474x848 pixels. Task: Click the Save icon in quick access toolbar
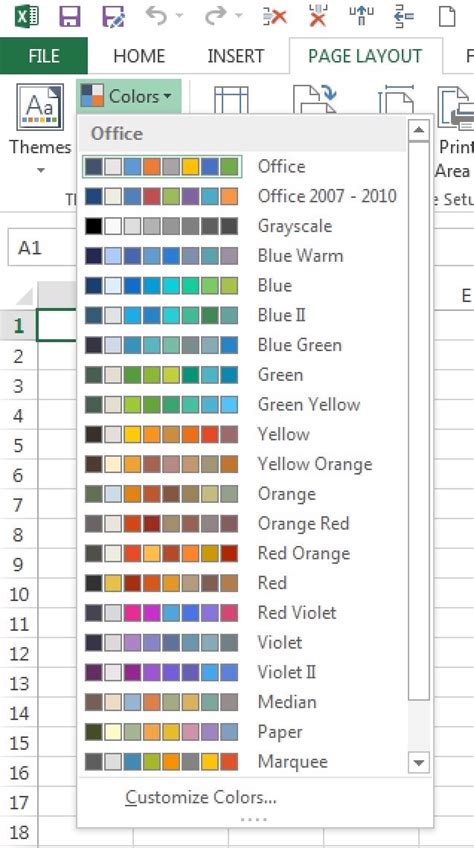pyautogui.click(x=70, y=16)
